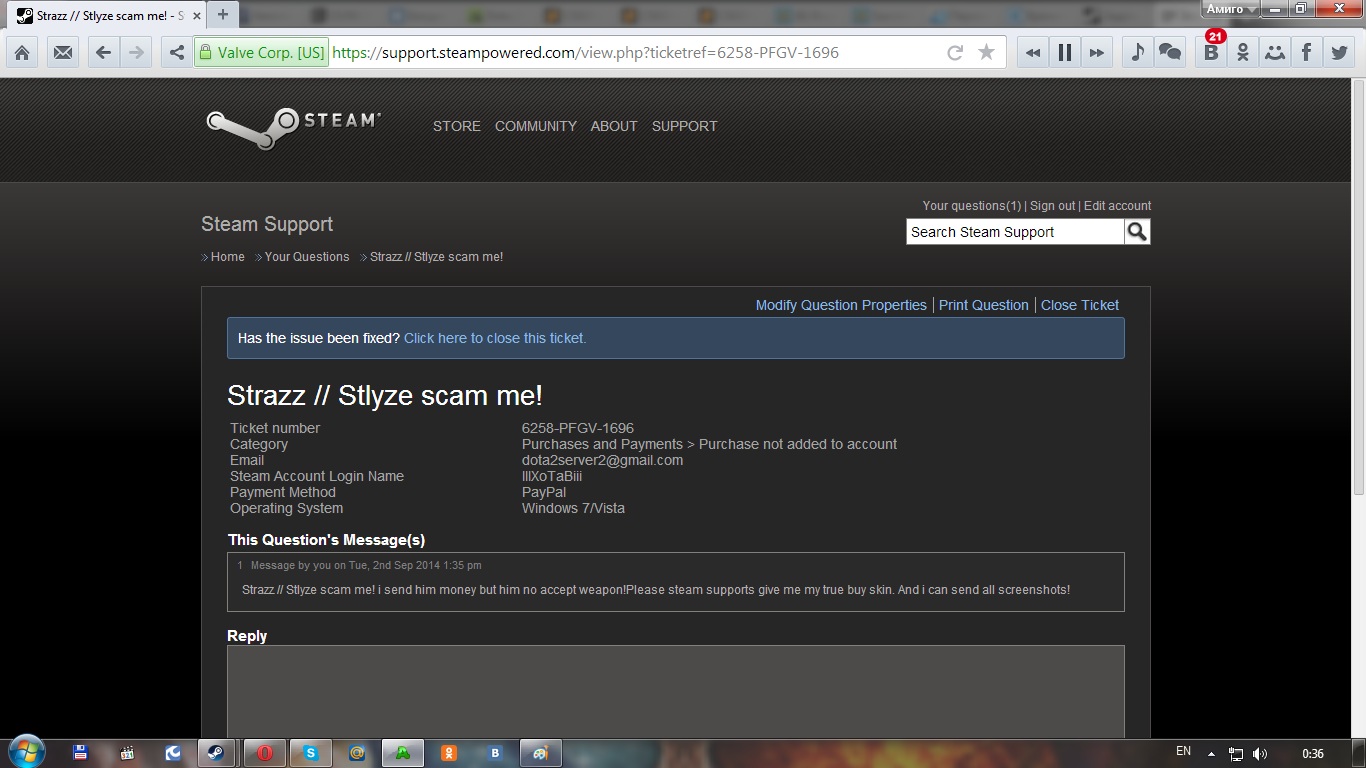The height and width of the screenshot is (768, 1366).
Task: Click the Search Steam Support field
Action: (x=1015, y=232)
